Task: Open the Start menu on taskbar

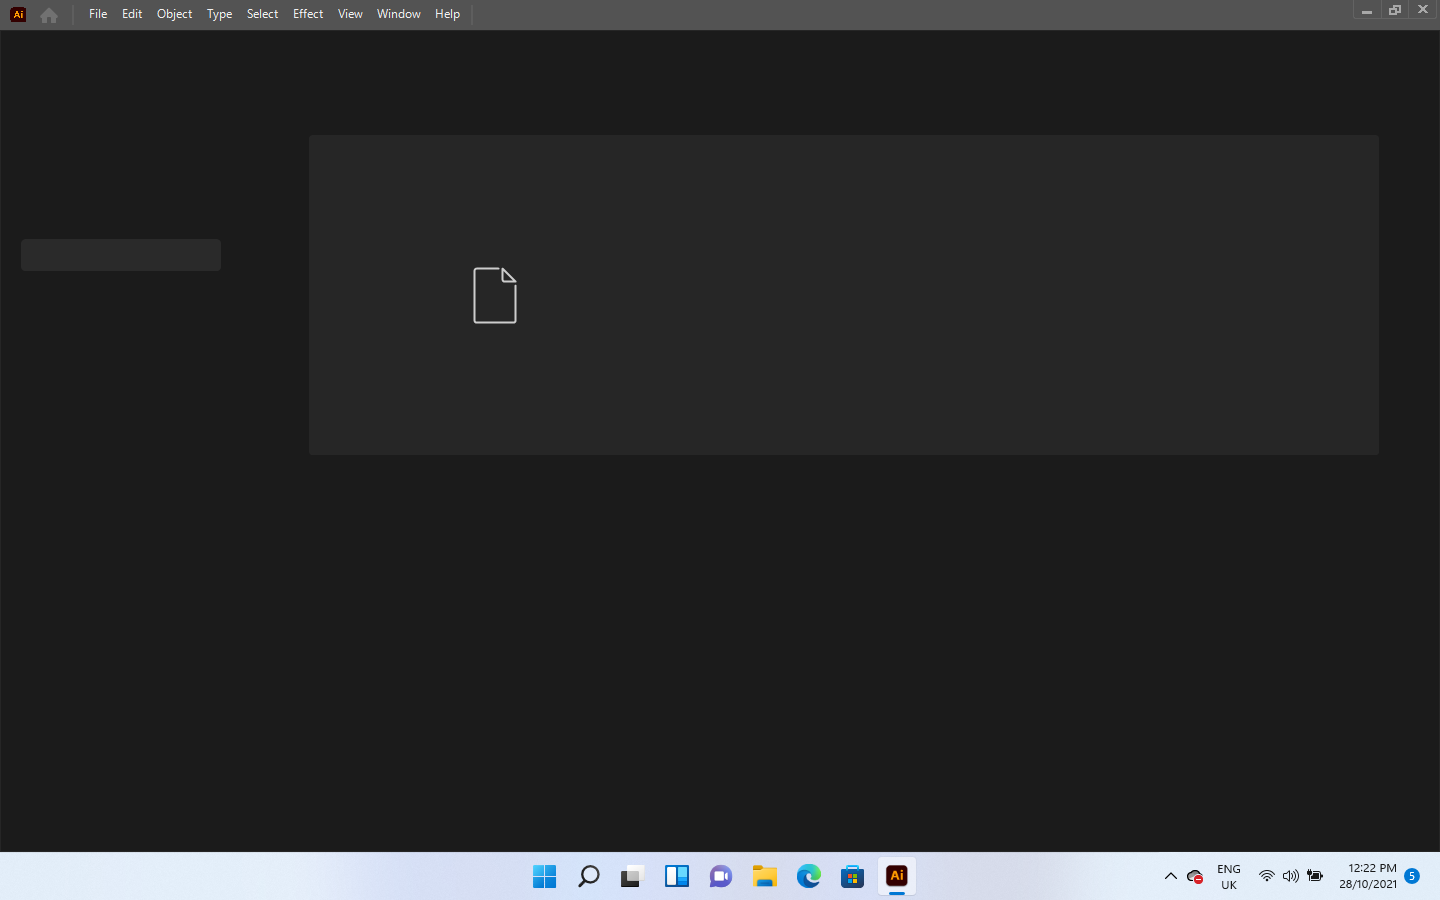Action: pyautogui.click(x=544, y=876)
